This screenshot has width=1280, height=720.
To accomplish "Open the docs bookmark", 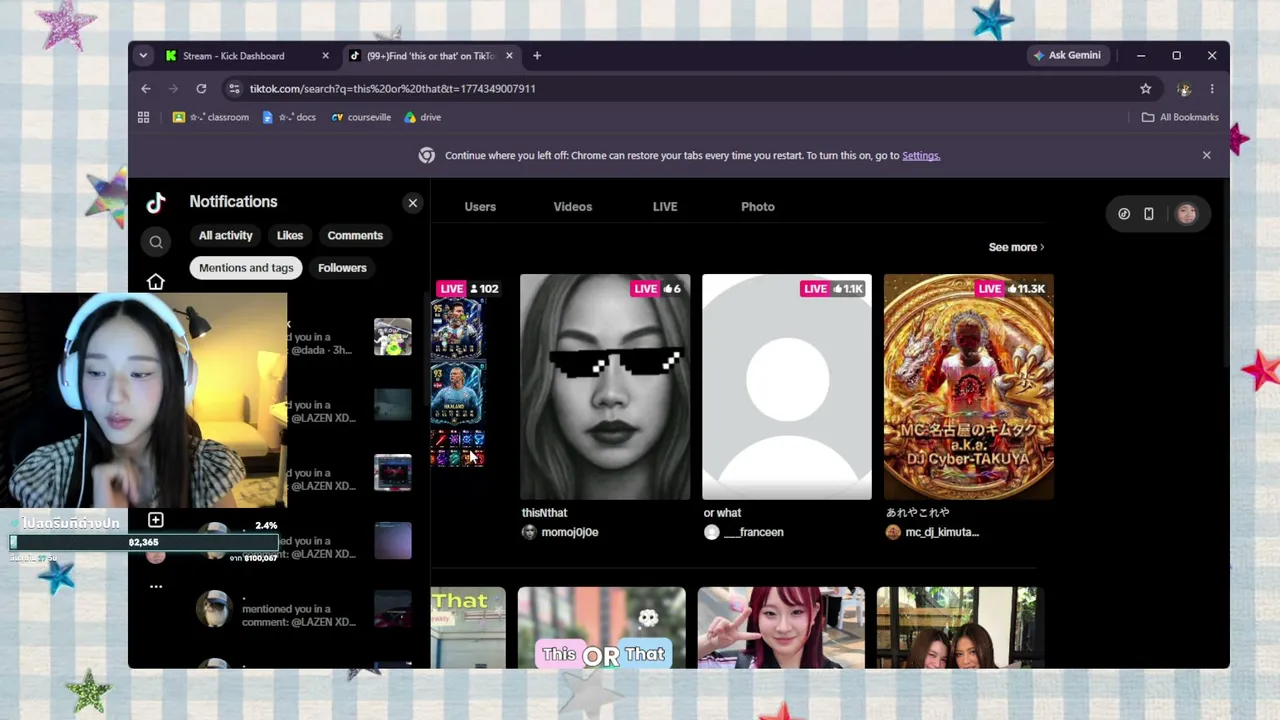I will [x=289, y=117].
